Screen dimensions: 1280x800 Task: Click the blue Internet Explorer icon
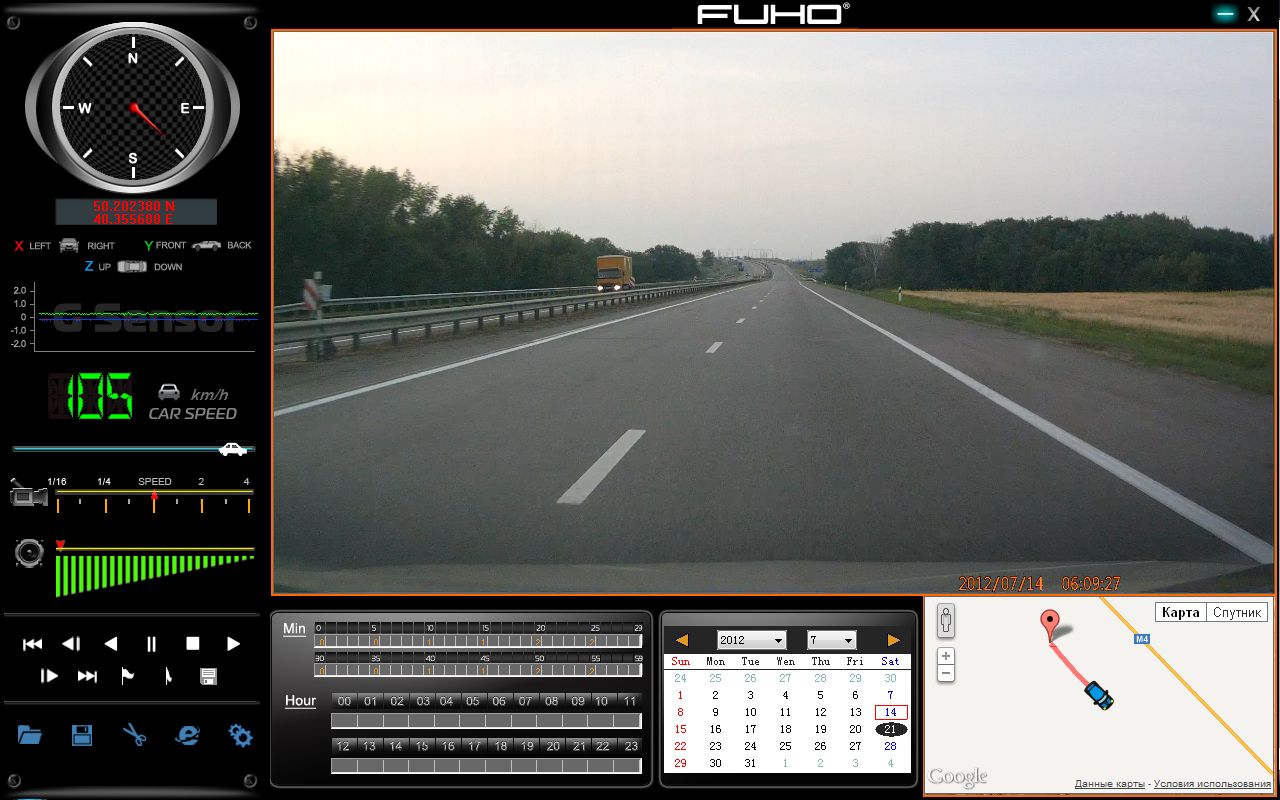187,736
